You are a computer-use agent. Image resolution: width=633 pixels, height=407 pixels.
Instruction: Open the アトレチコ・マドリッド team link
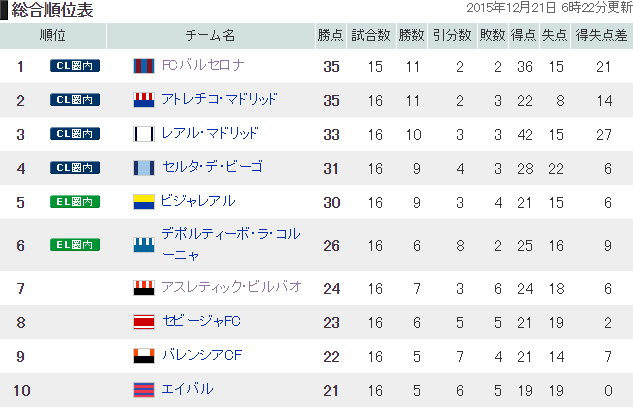pos(219,99)
